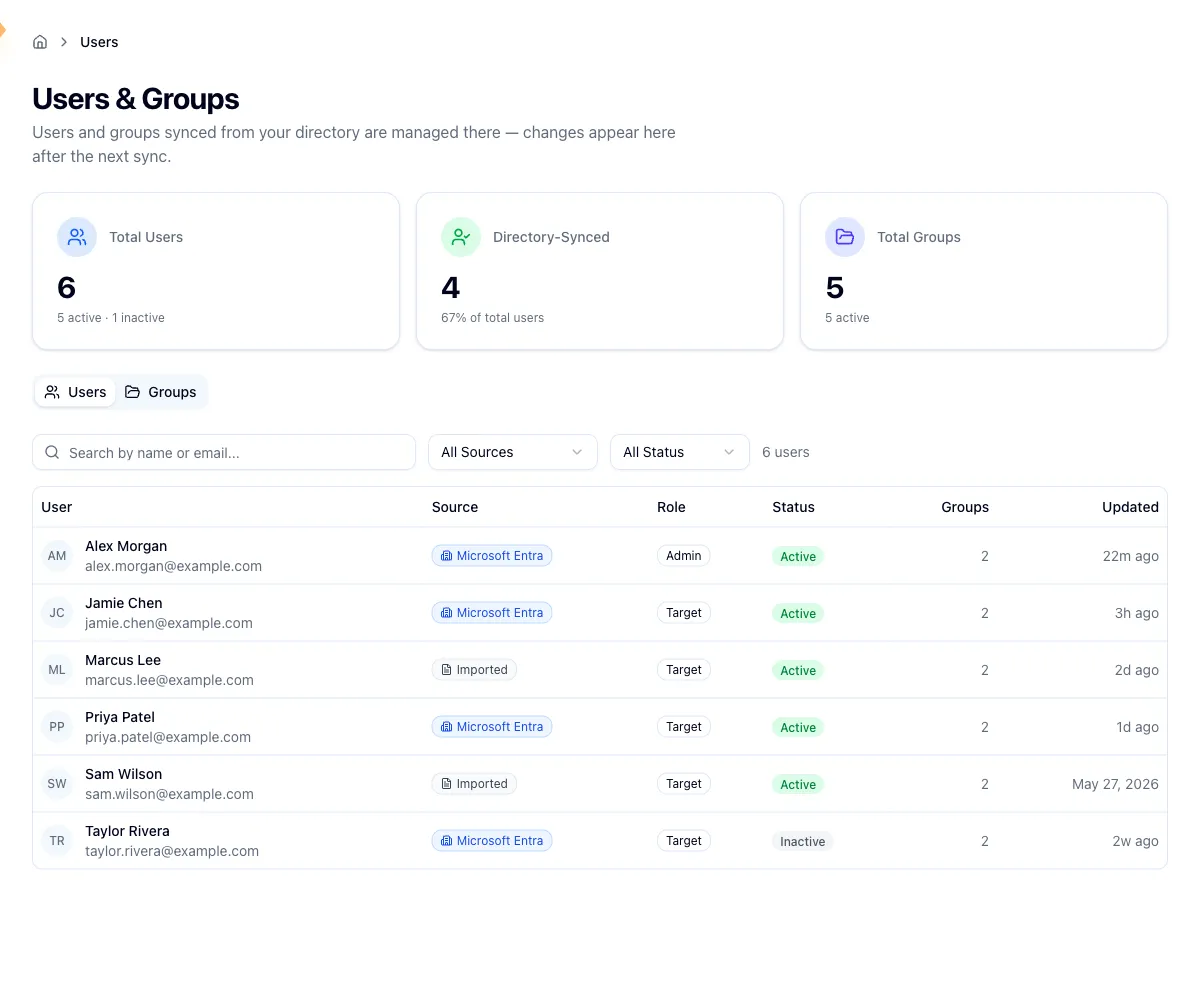Image resolution: width=1200 pixels, height=1000 pixels.
Task: Click the '6 users' count label
Action: (786, 452)
